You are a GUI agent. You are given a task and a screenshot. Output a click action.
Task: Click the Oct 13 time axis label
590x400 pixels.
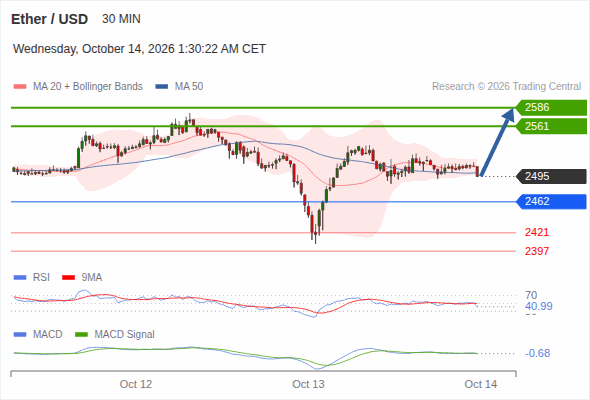pyautogui.click(x=308, y=384)
